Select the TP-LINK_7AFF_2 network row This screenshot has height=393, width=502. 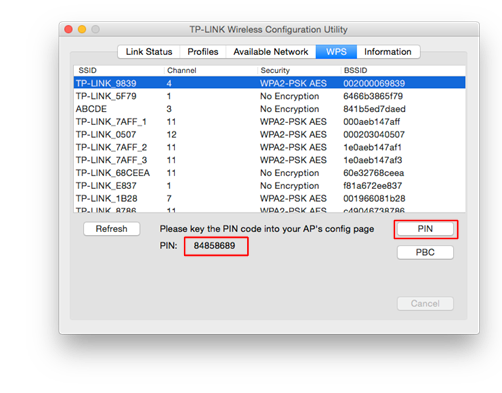pos(269,147)
